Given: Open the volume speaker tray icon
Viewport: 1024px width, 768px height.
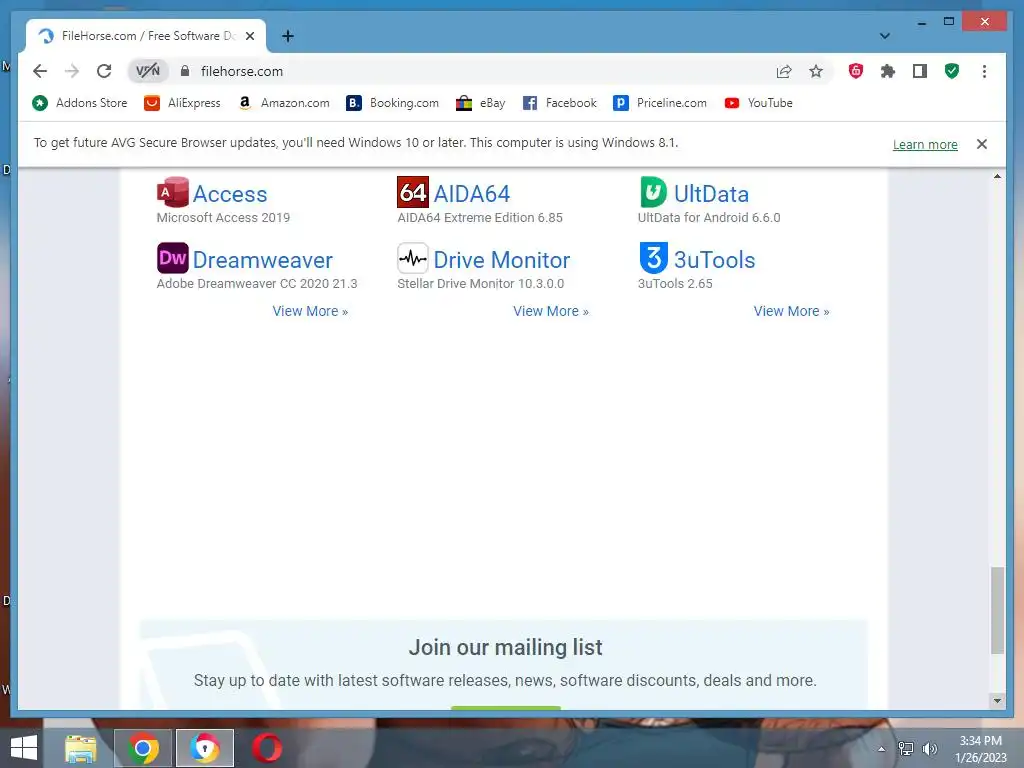Looking at the screenshot, I should (930, 748).
